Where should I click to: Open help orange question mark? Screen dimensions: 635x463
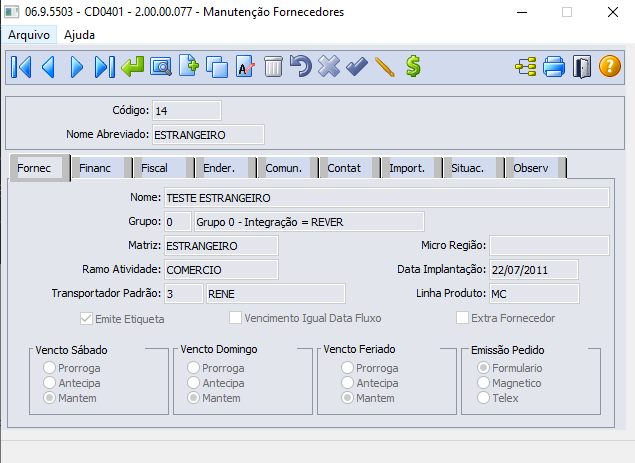609,66
